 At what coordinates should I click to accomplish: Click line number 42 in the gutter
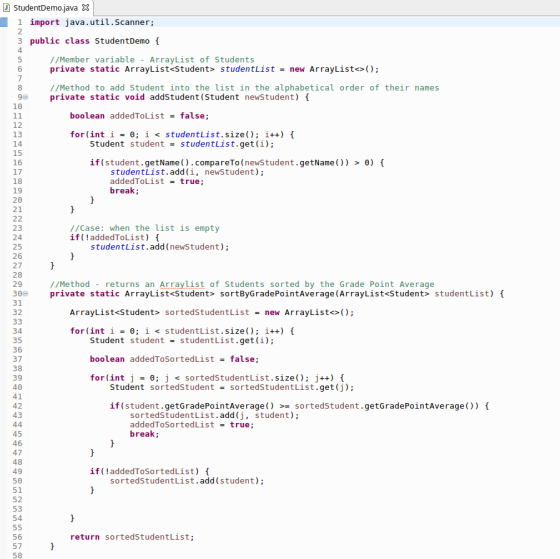(x=18, y=406)
